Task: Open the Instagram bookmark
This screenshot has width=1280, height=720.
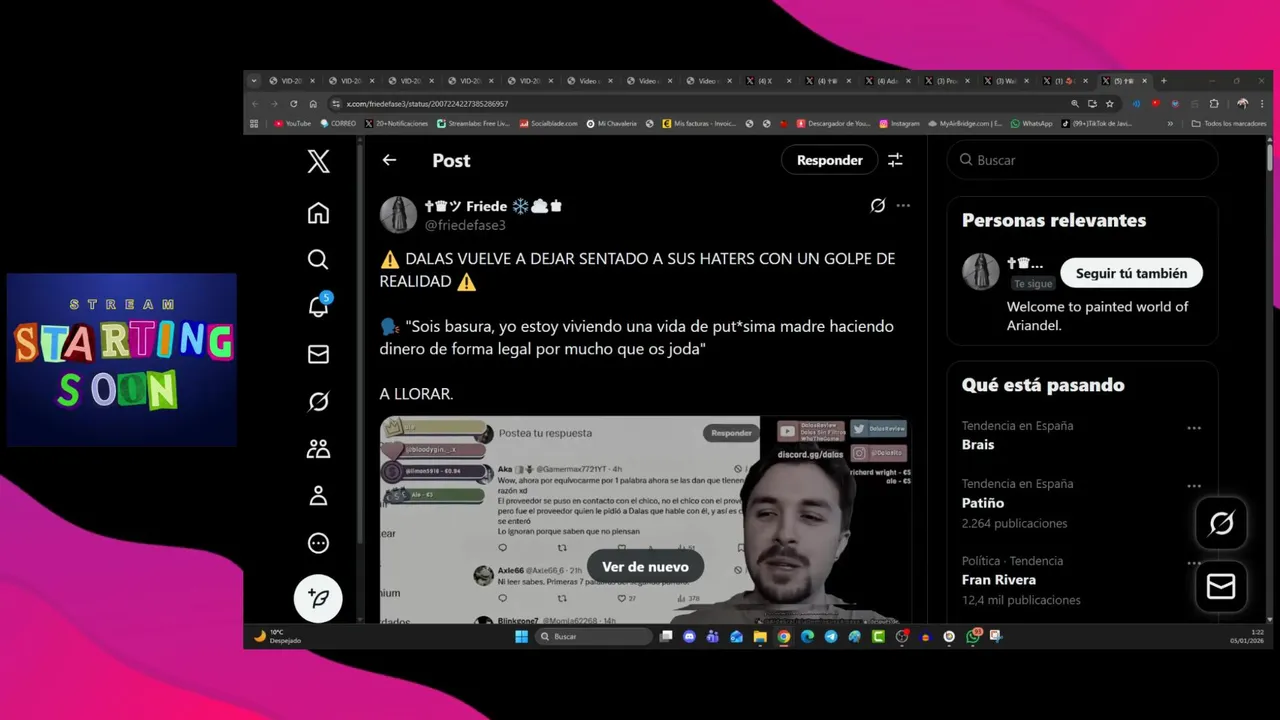Action: [x=899, y=124]
